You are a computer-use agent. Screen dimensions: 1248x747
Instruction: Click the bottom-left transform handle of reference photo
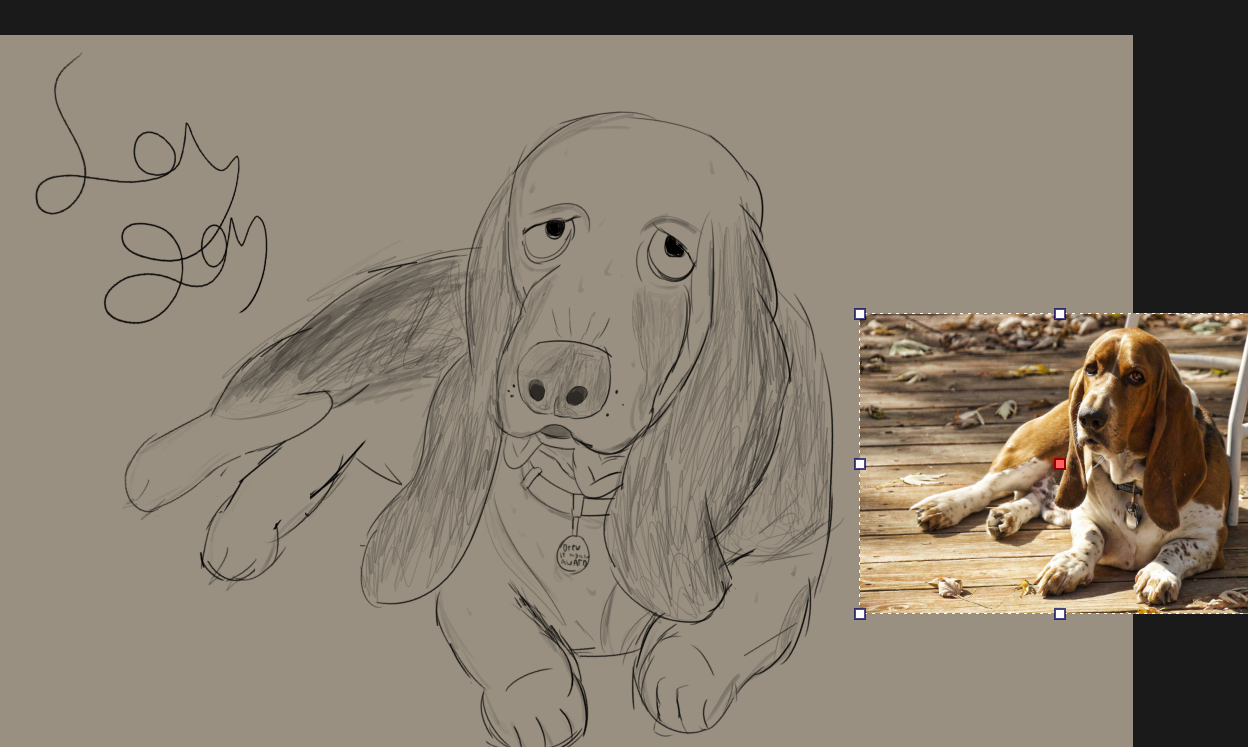pos(860,614)
